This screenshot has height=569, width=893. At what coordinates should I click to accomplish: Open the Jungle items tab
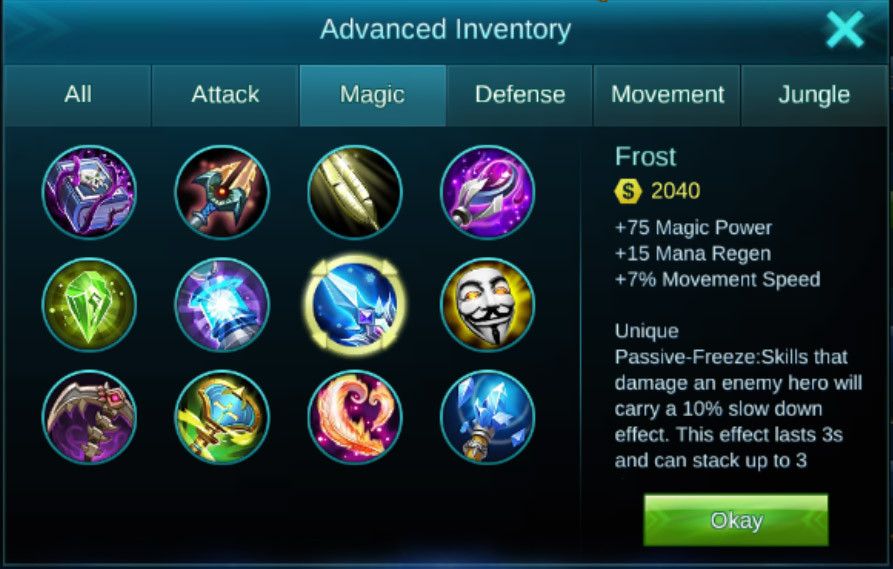(814, 95)
